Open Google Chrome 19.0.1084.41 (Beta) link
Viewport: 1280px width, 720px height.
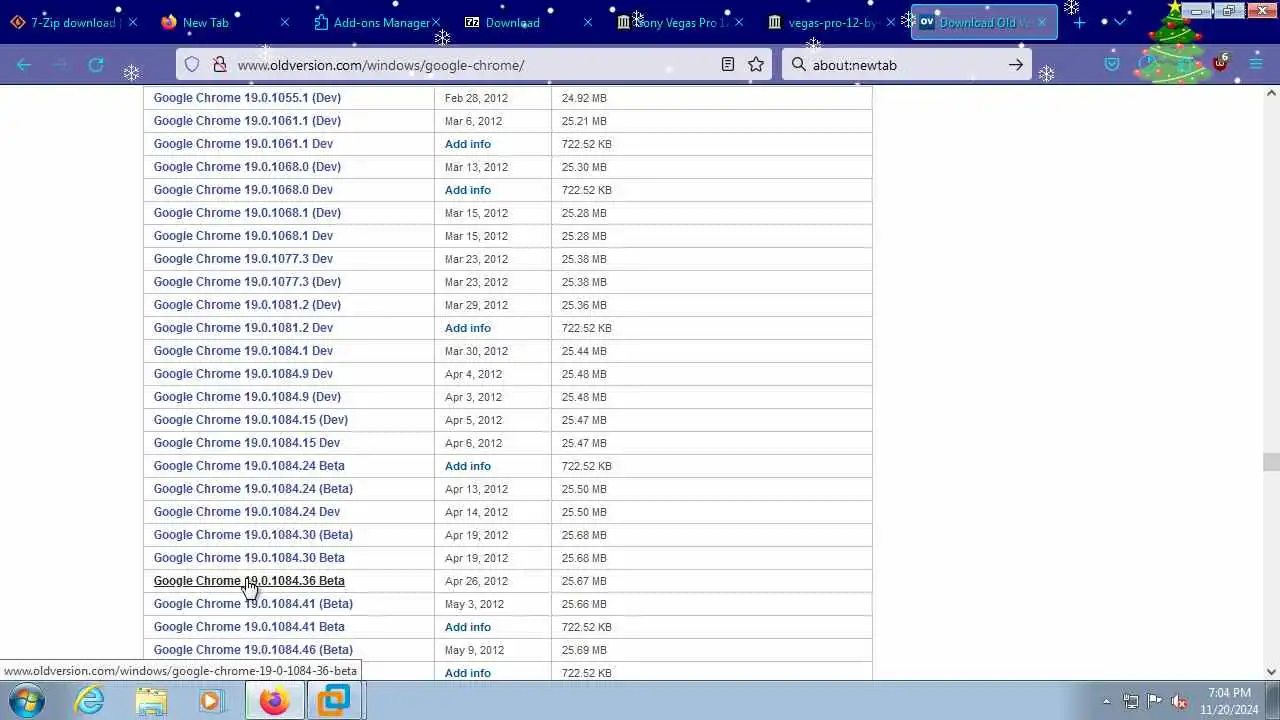(253, 604)
